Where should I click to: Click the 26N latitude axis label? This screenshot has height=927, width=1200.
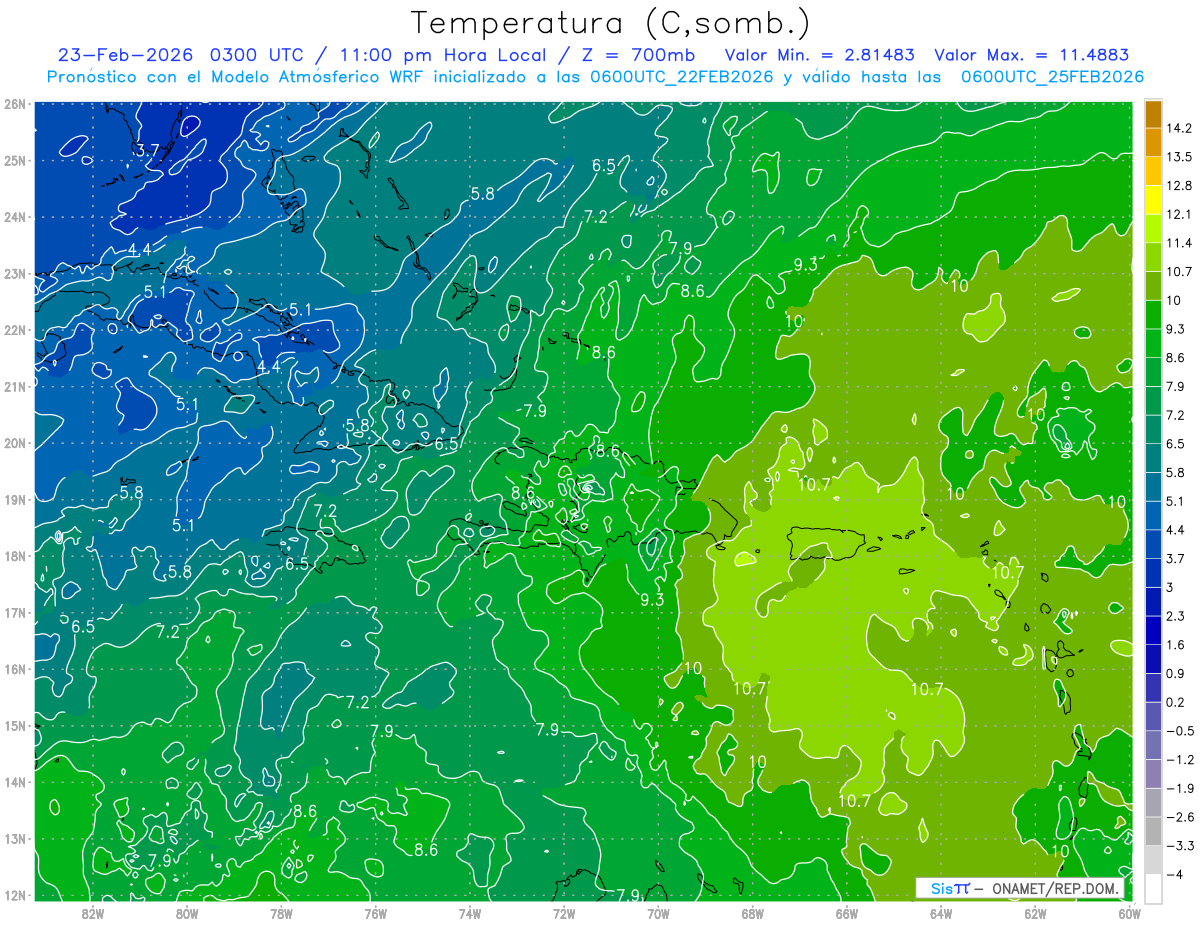pos(15,103)
